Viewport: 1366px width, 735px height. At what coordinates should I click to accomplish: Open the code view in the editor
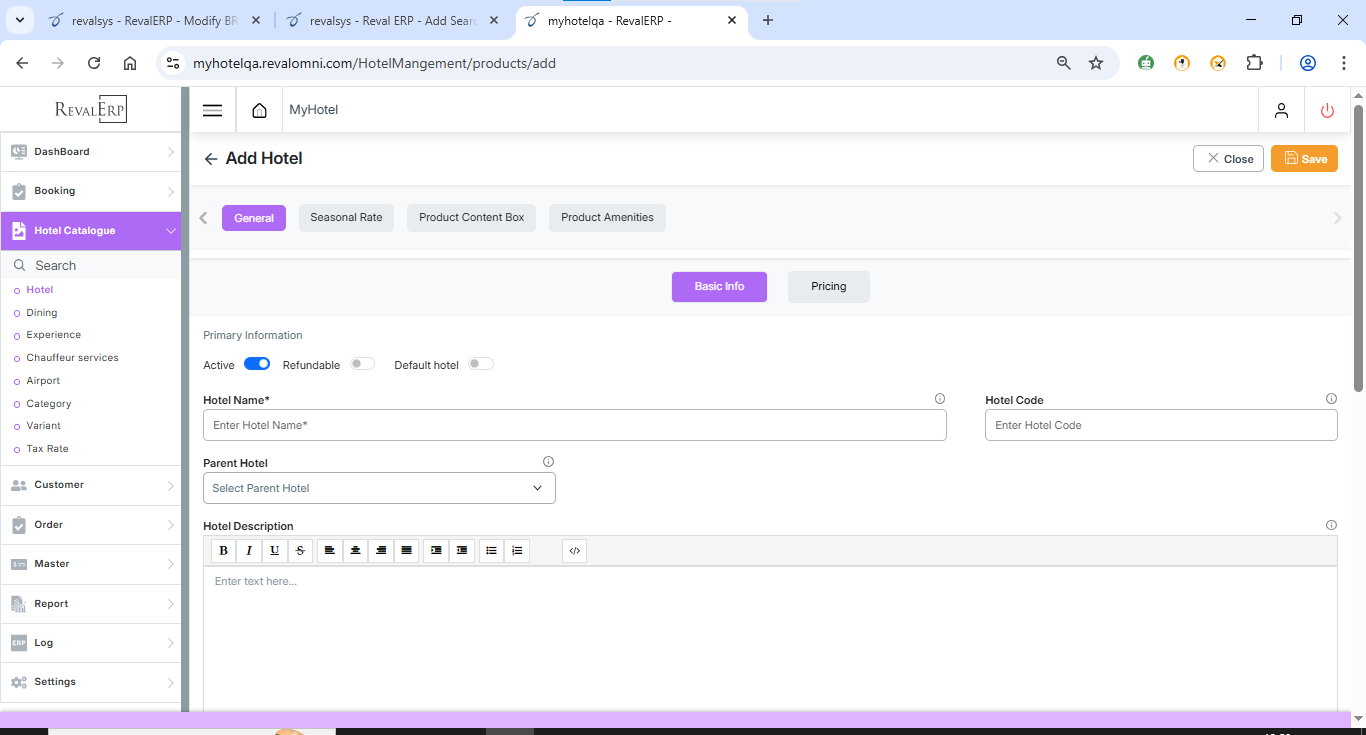[574, 551]
